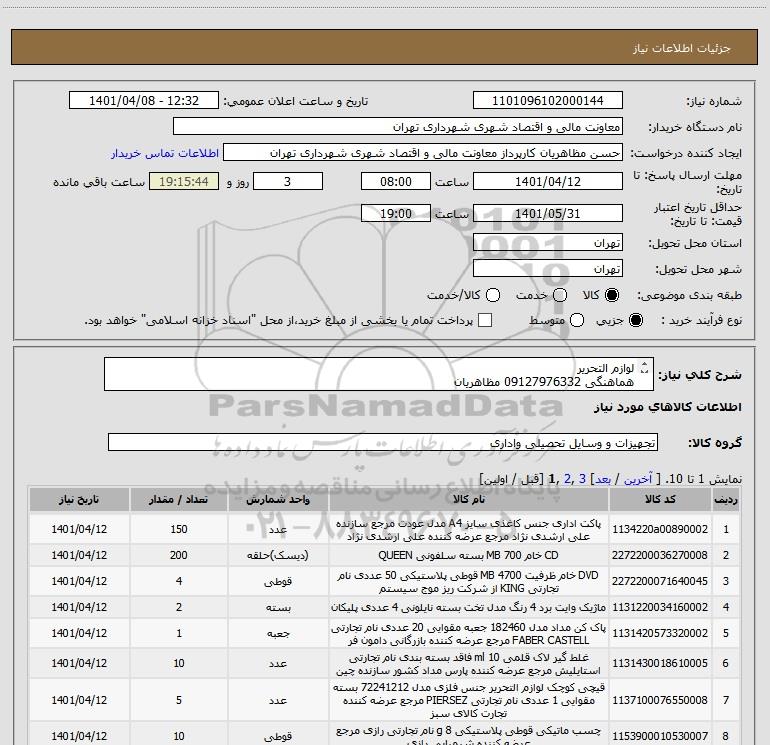Select the کالا radio button
Image resolution: width=770 pixels, height=745 pixels.
click(x=612, y=295)
